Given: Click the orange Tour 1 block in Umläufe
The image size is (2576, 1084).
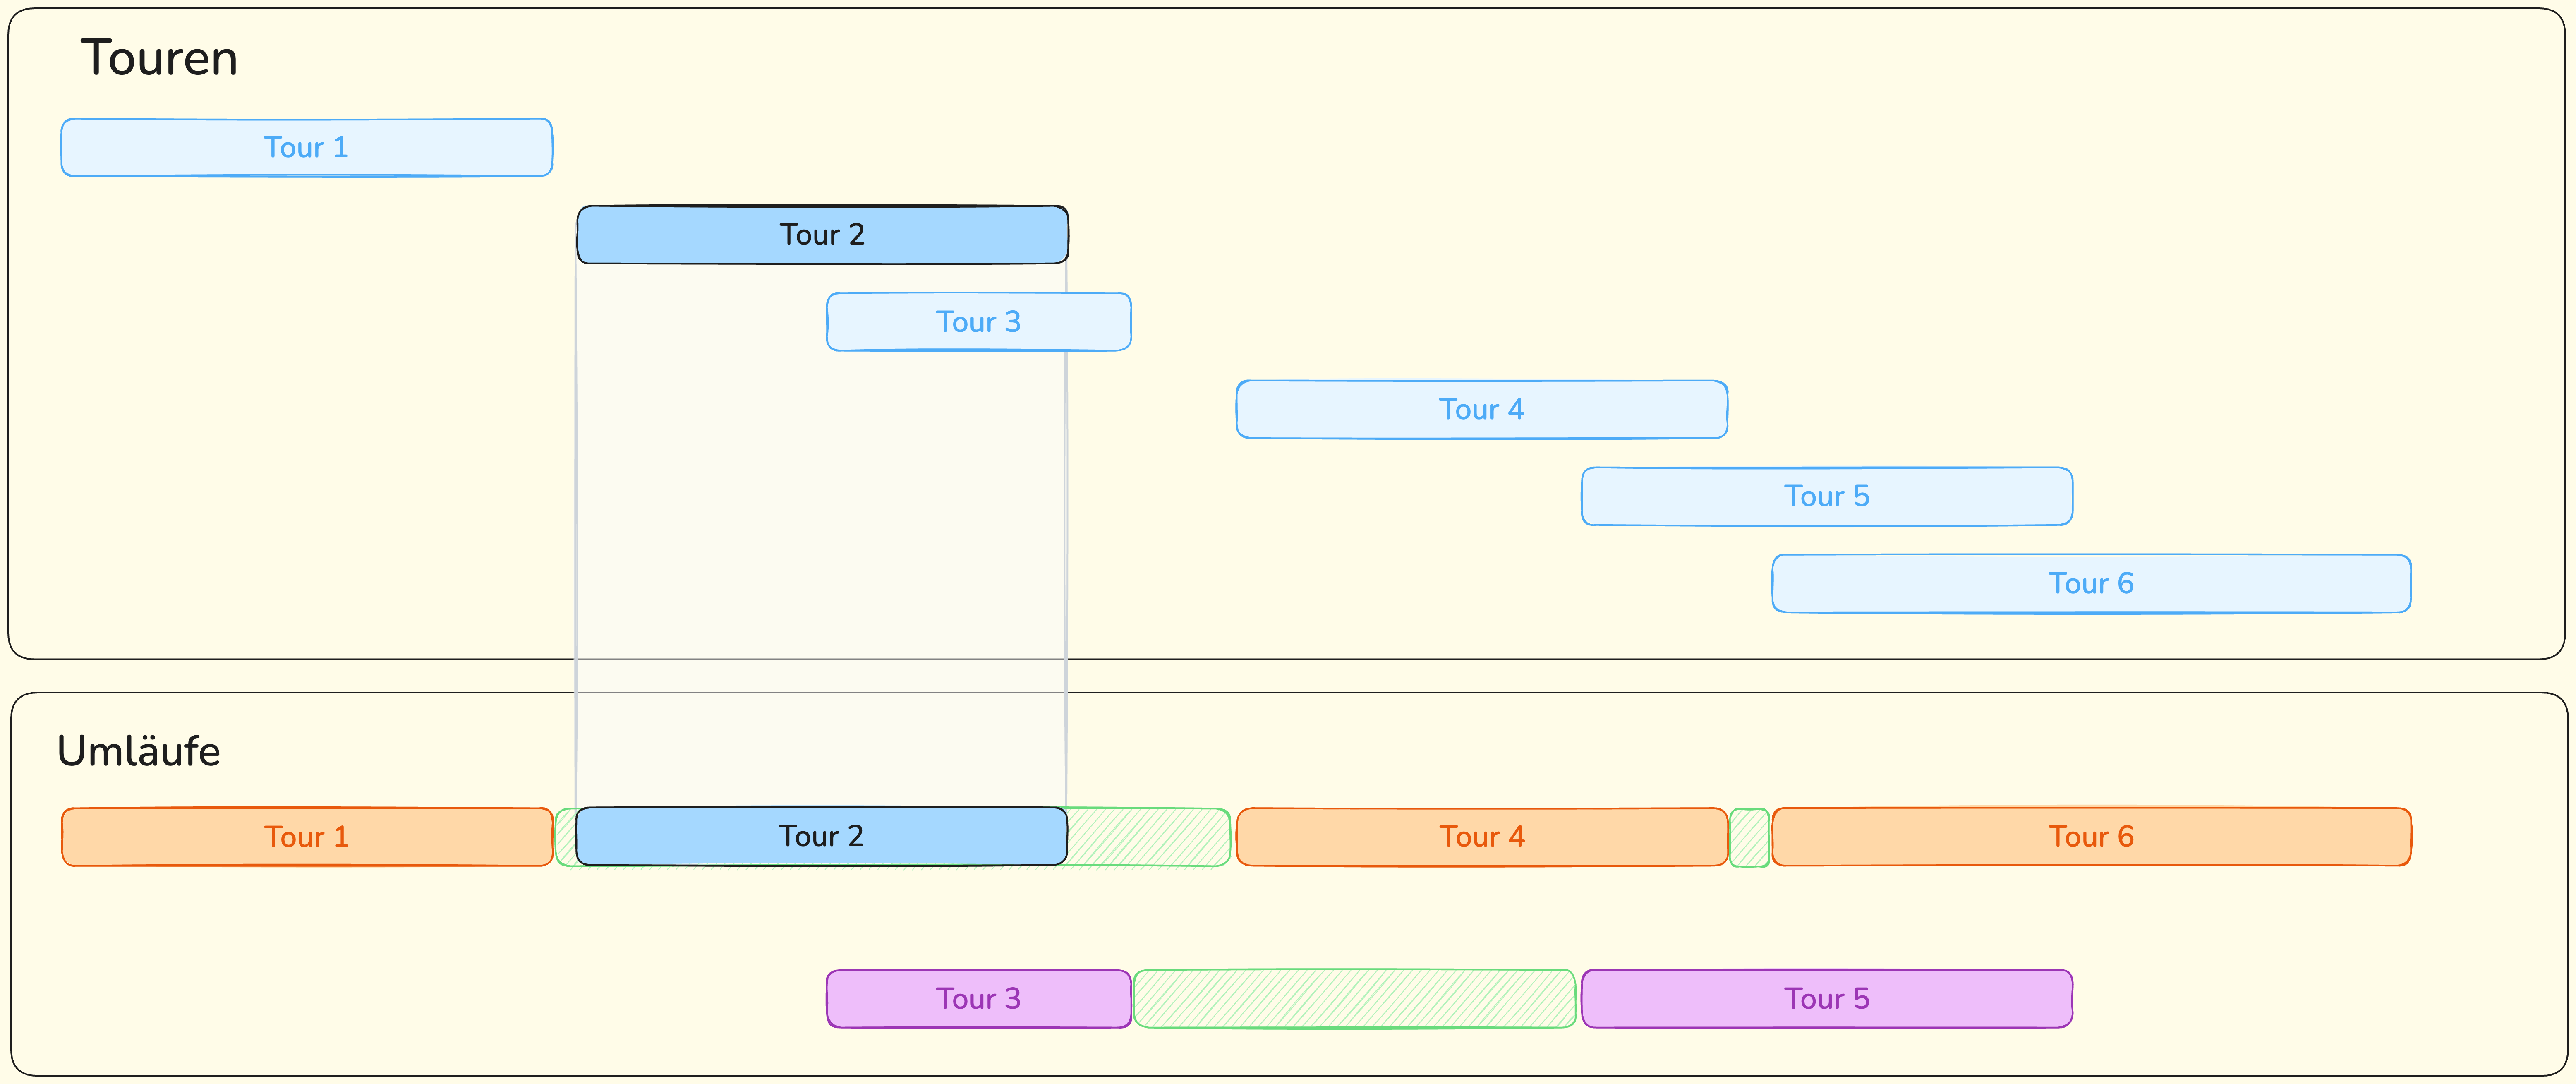Looking at the screenshot, I should point(306,837).
